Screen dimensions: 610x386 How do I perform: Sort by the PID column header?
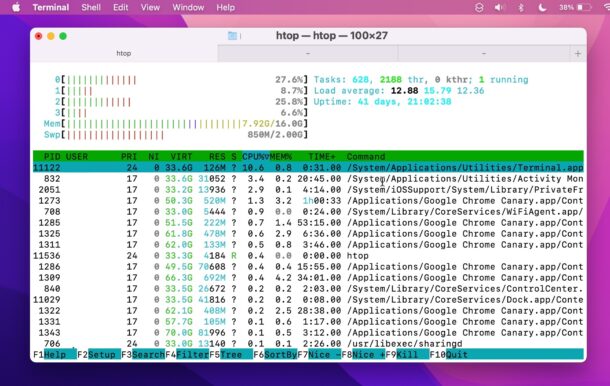pos(52,156)
